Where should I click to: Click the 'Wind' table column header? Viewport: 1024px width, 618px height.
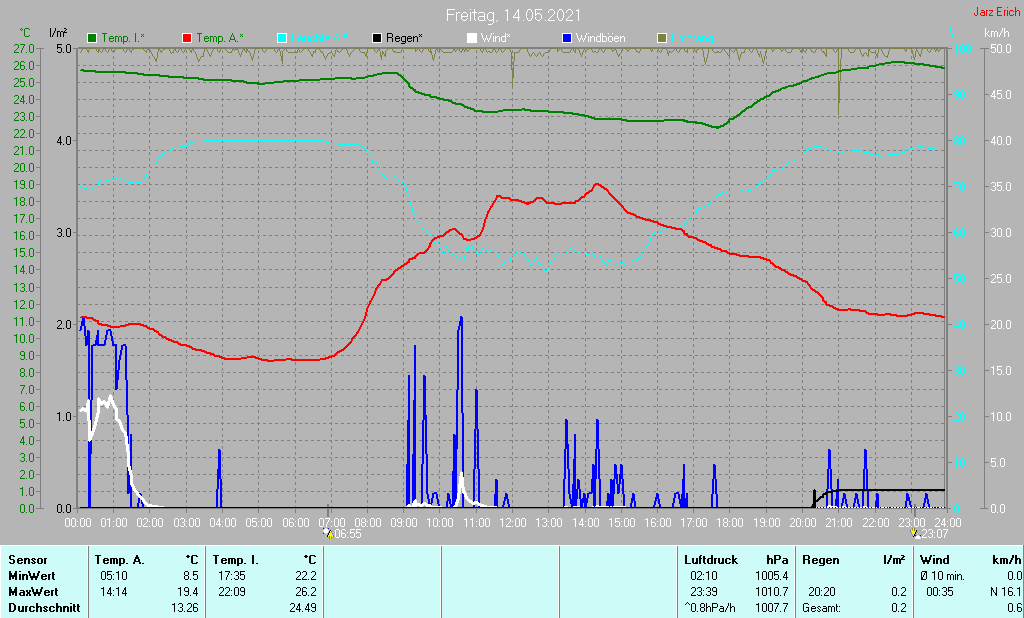coord(935,560)
